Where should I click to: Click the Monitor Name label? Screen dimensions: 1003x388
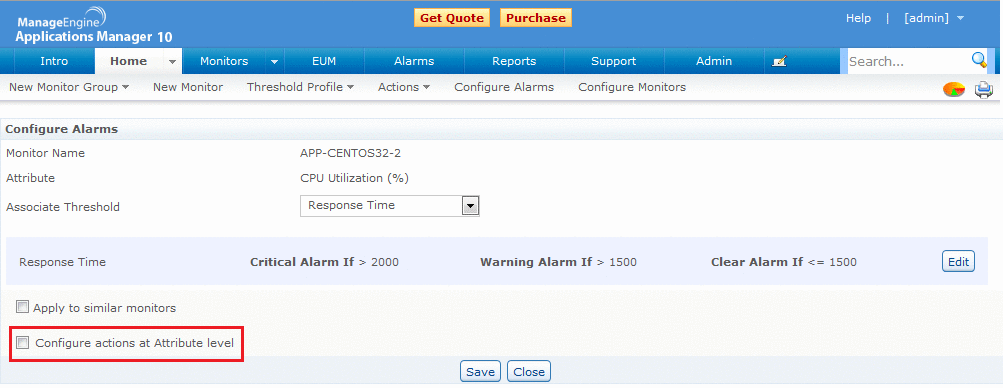pos(45,153)
